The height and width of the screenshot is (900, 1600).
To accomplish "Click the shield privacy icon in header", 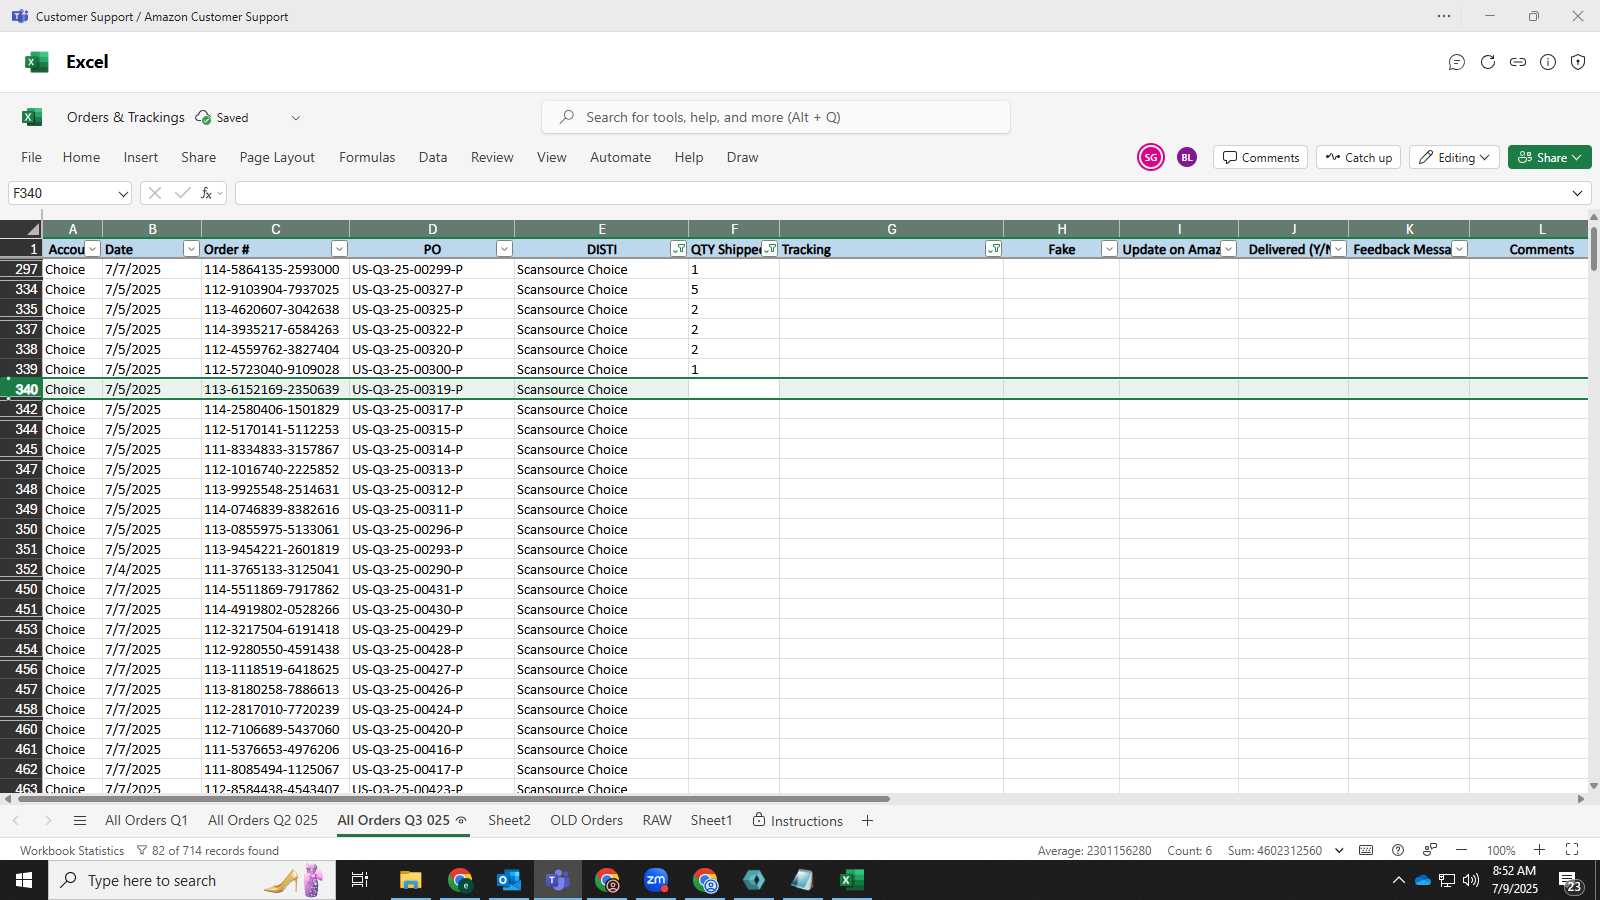I will point(1578,62).
